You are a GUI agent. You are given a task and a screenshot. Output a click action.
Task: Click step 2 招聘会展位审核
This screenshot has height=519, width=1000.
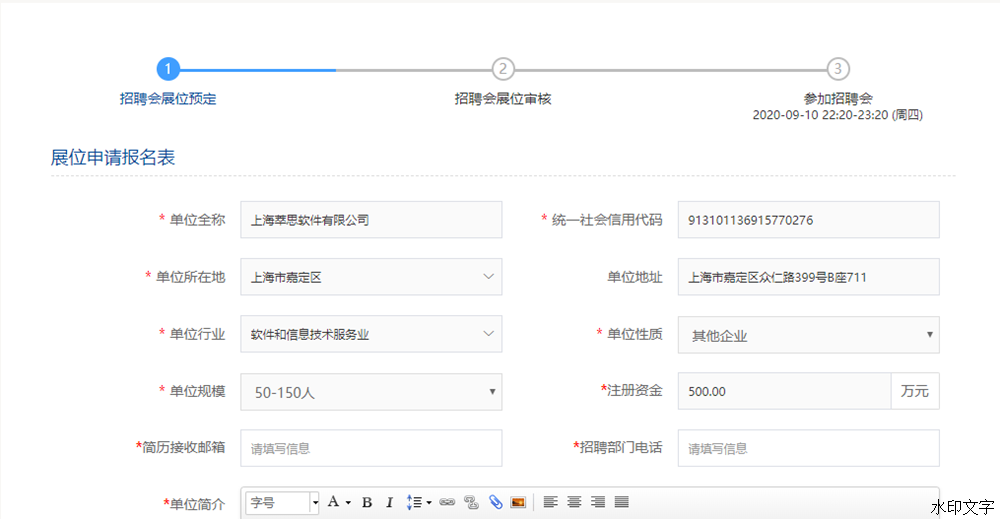coord(503,69)
